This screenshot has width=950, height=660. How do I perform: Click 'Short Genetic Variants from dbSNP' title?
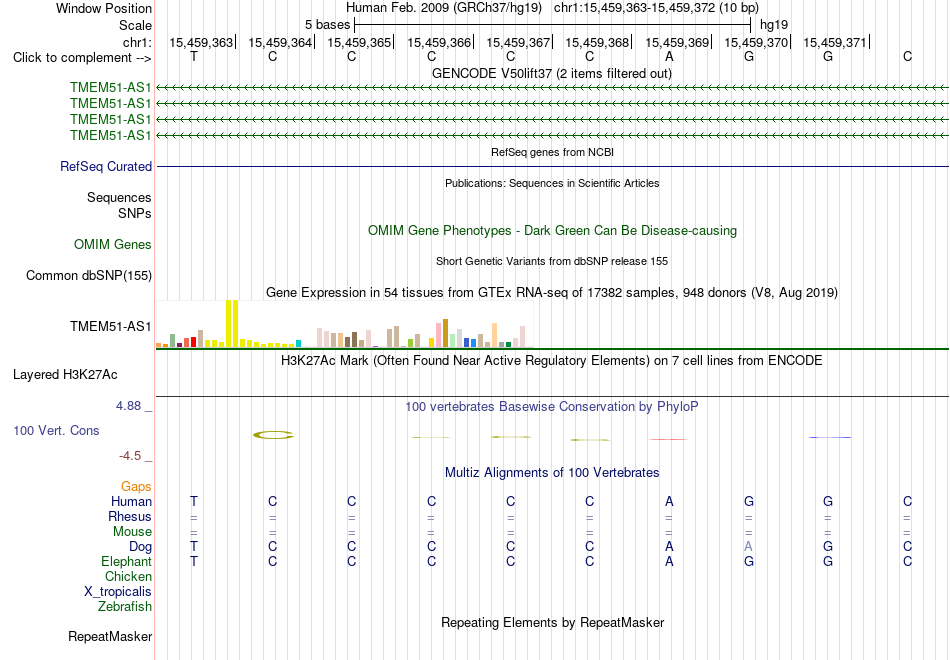(552, 261)
